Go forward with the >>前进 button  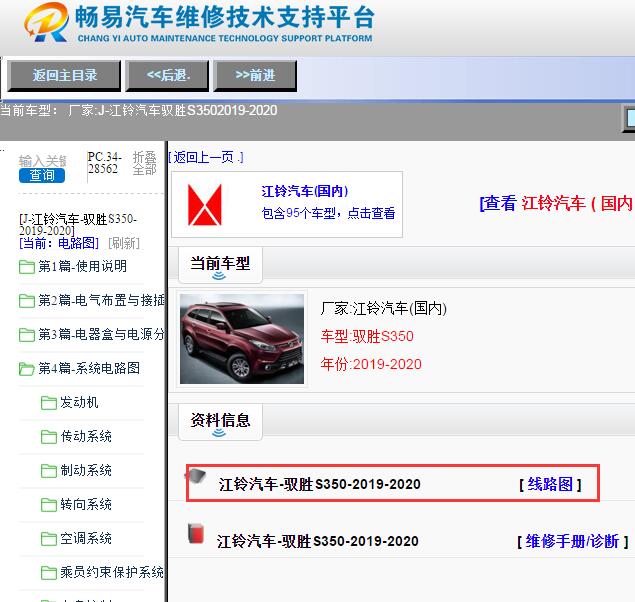pos(255,76)
